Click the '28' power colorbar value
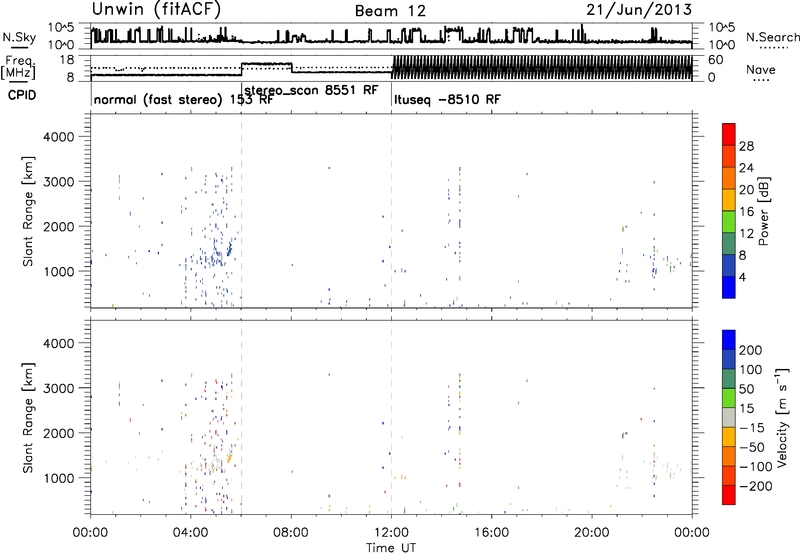This screenshot has width=800, height=554. (x=746, y=146)
